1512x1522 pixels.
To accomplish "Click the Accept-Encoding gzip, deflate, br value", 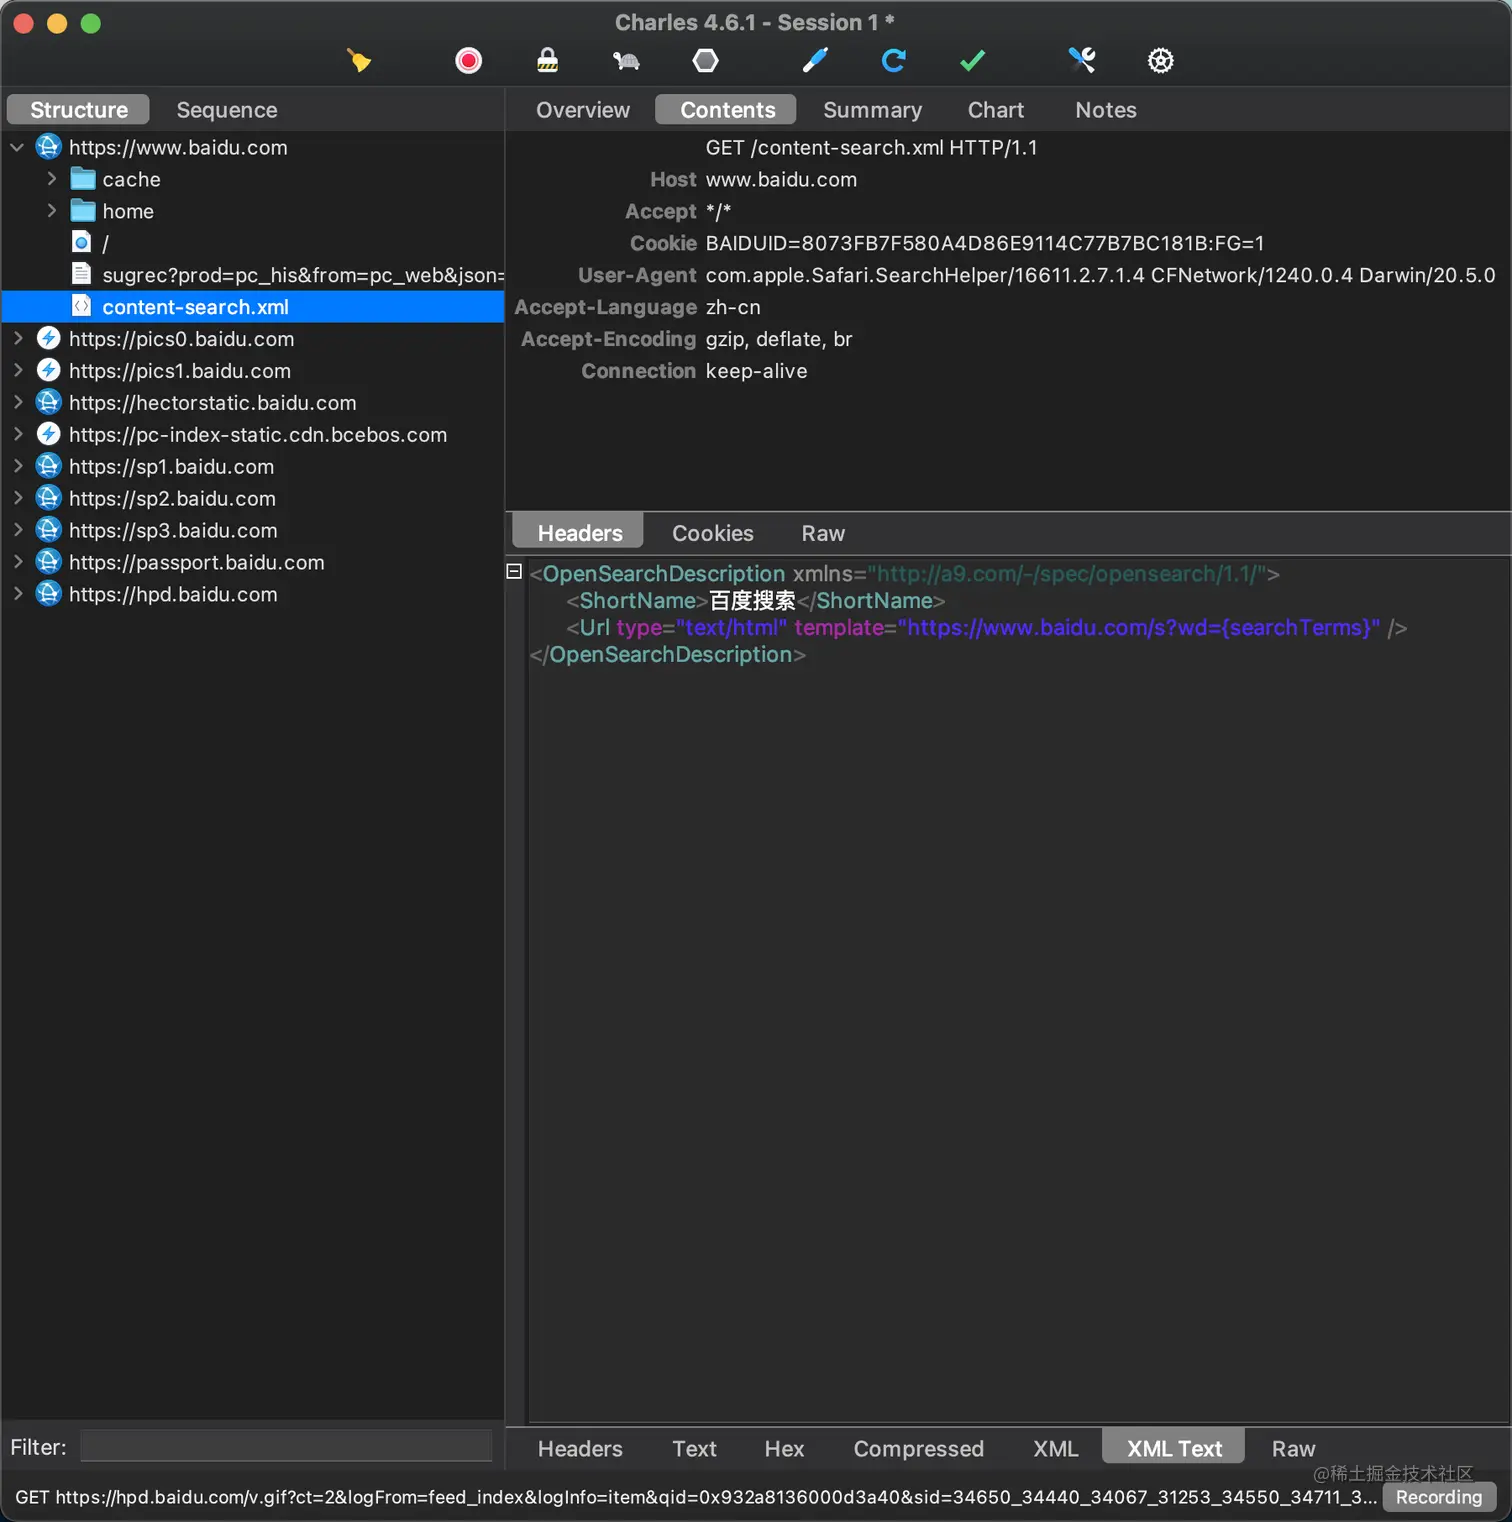I will [779, 339].
